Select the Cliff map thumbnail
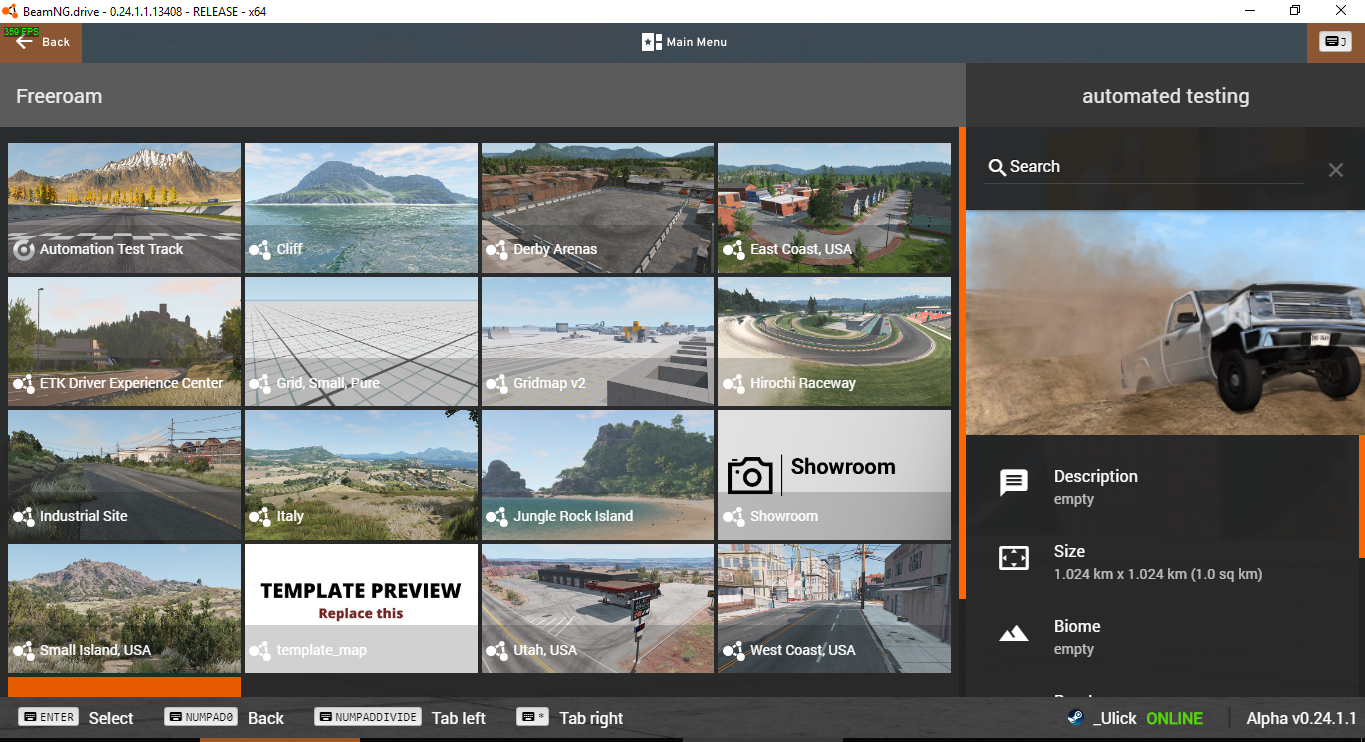 click(361, 208)
